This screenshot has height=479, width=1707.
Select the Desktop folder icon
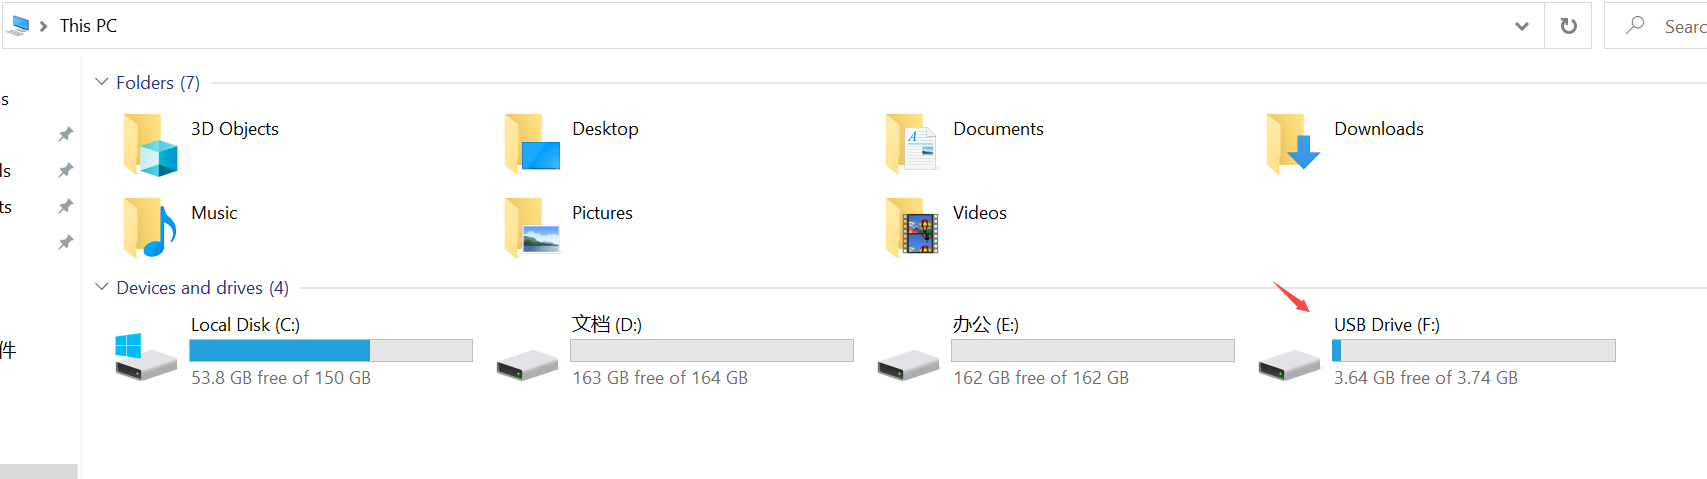tap(532, 144)
